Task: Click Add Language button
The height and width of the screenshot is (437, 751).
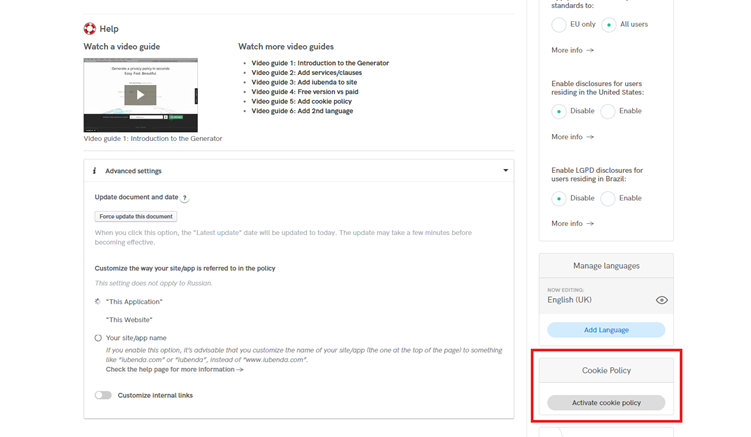Action: click(x=606, y=330)
